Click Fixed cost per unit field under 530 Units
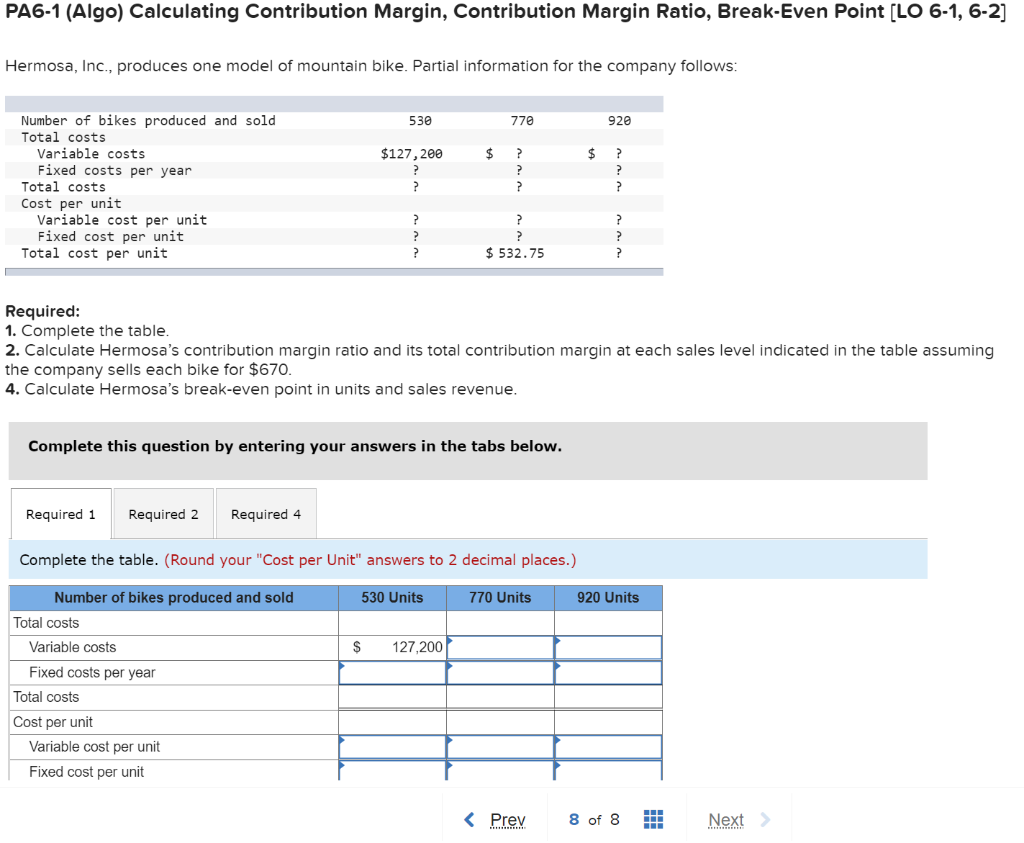Screen dimensions: 1024x843 [392, 771]
